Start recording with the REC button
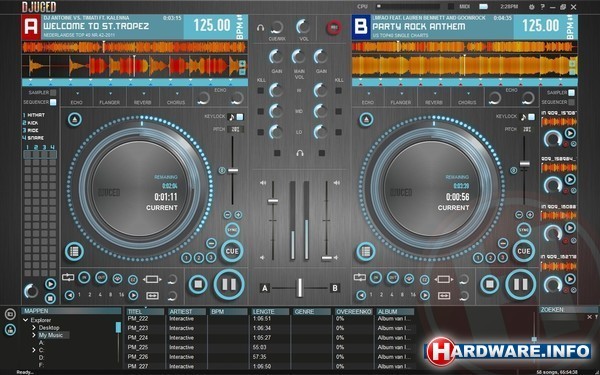Viewport: 600px width, 375px height. coord(334,27)
